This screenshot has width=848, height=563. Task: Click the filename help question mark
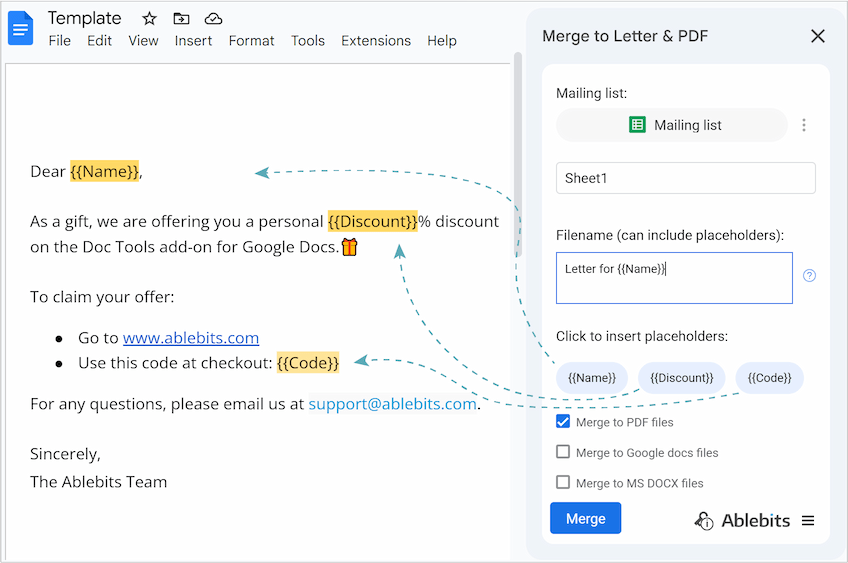(809, 275)
